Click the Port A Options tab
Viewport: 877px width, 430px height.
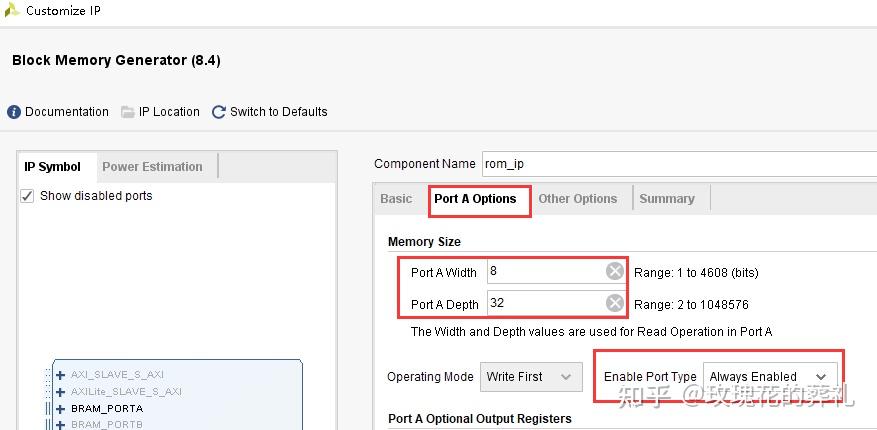475,199
